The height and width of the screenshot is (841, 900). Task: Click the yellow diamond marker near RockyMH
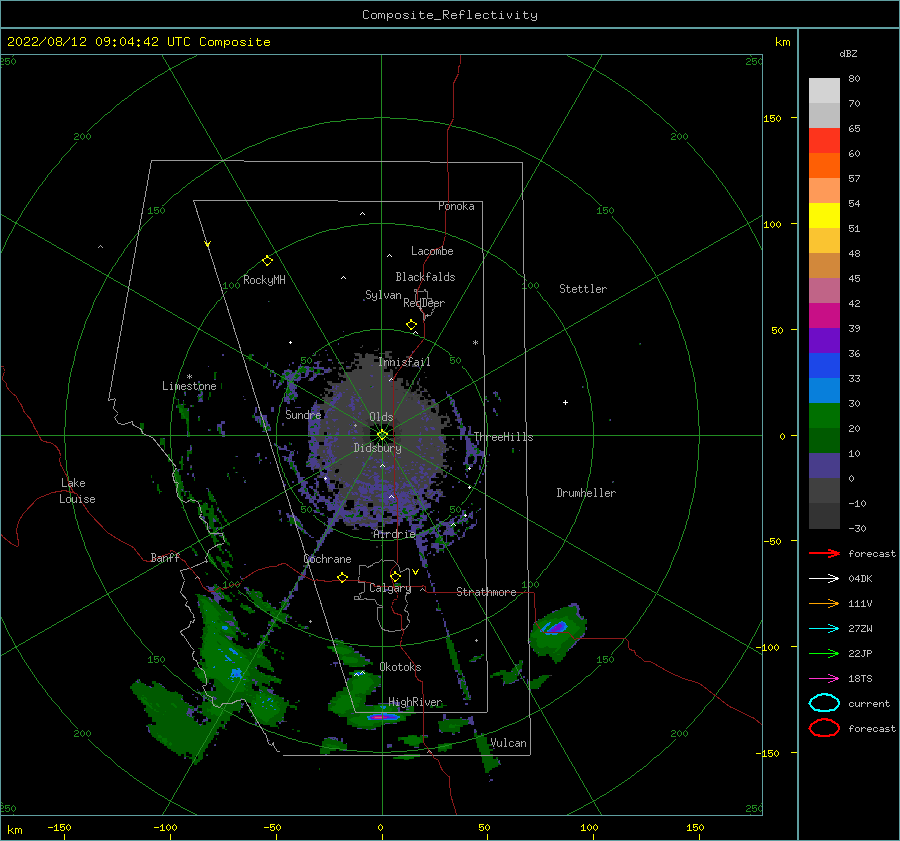[267, 261]
